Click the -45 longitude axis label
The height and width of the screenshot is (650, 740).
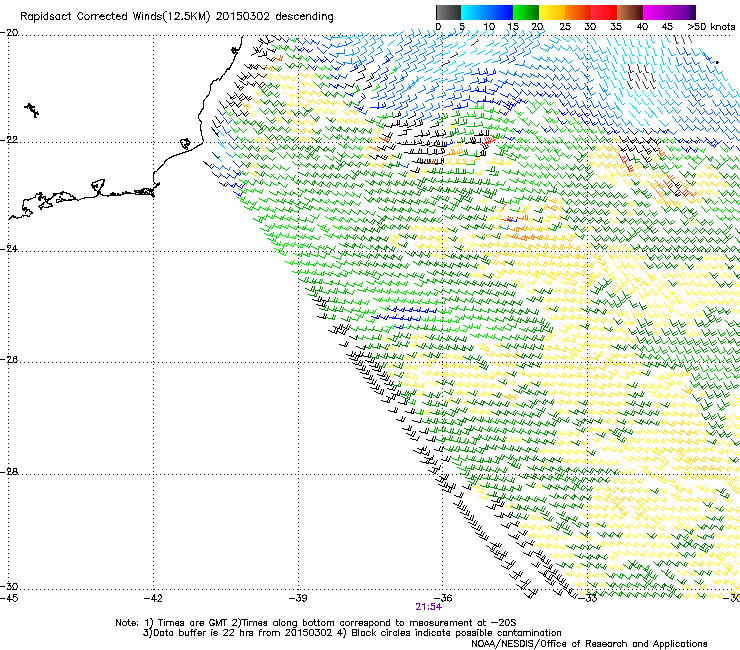[x=9, y=598]
